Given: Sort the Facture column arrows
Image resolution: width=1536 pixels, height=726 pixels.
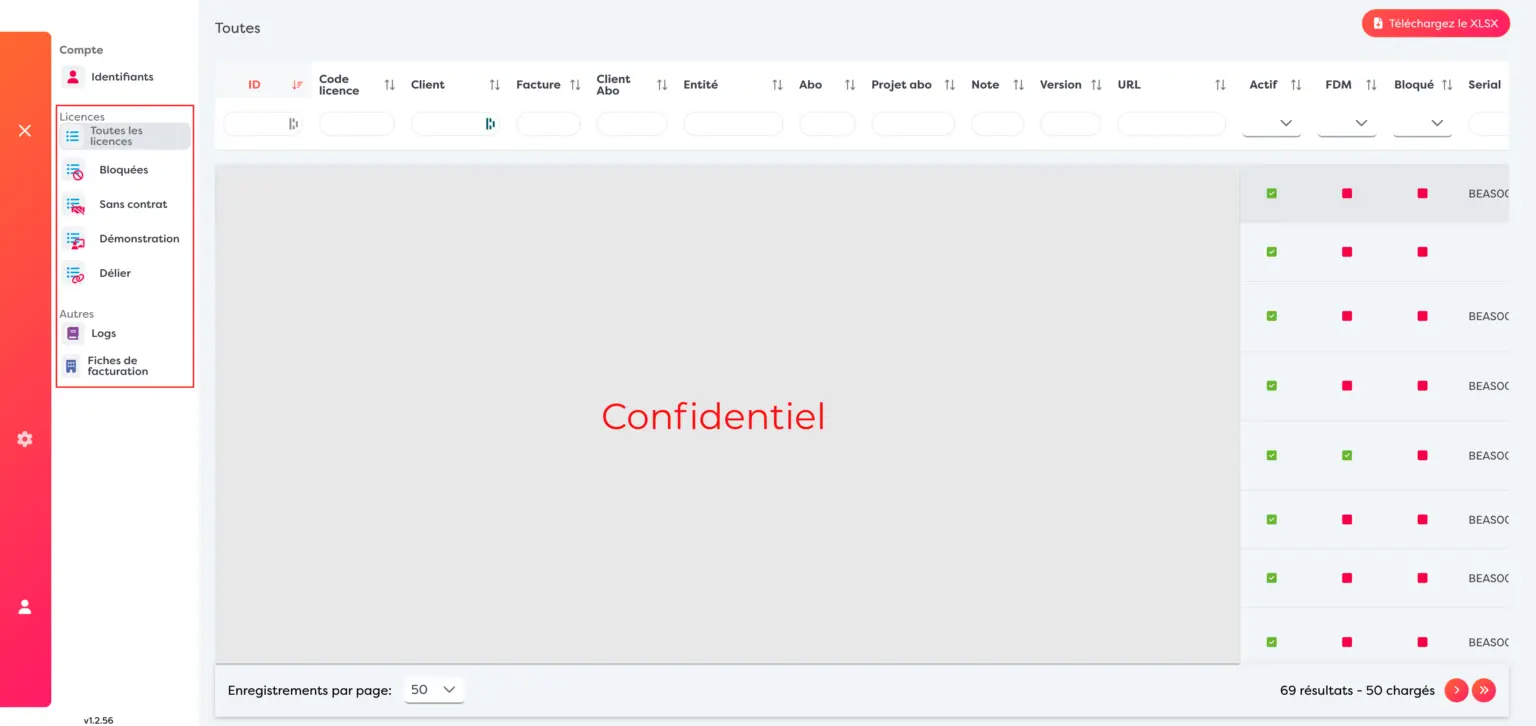Looking at the screenshot, I should click(575, 85).
